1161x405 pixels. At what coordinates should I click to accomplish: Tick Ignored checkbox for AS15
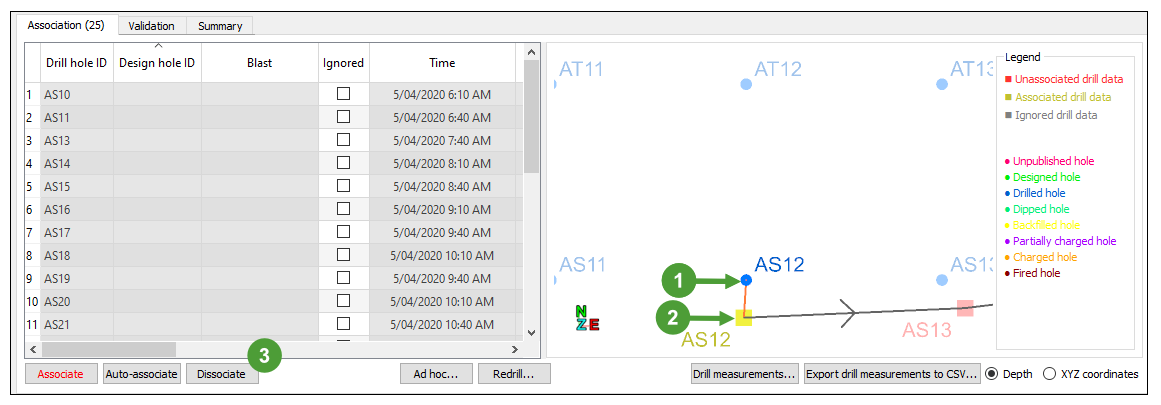[344, 186]
